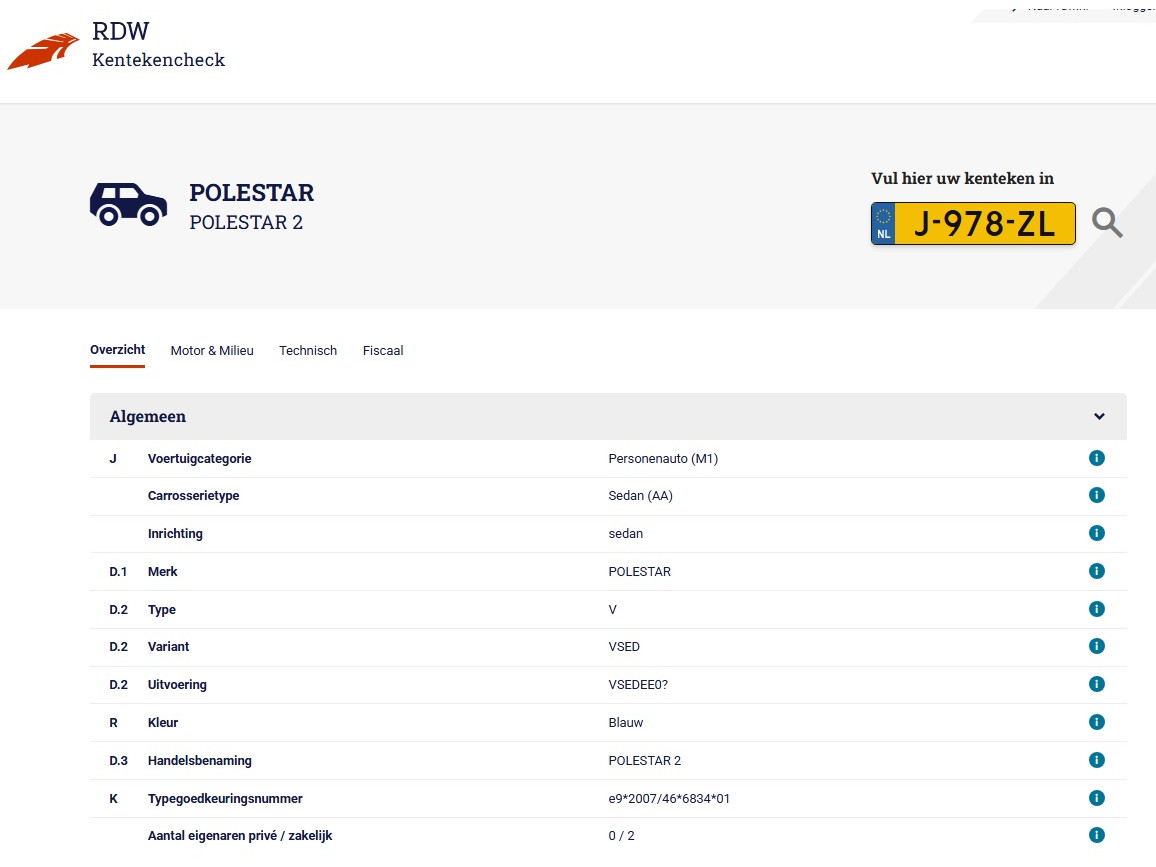Screen dimensions: 1156x867
Task: Click the RDW orange feather logo
Action: pyautogui.click(x=44, y=51)
